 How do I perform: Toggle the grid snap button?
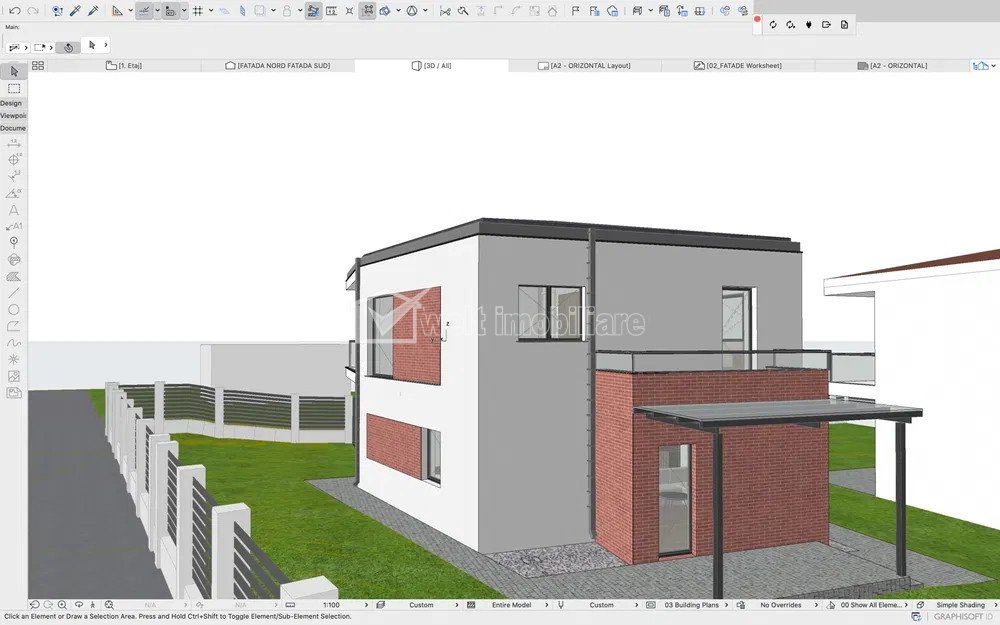coord(197,11)
